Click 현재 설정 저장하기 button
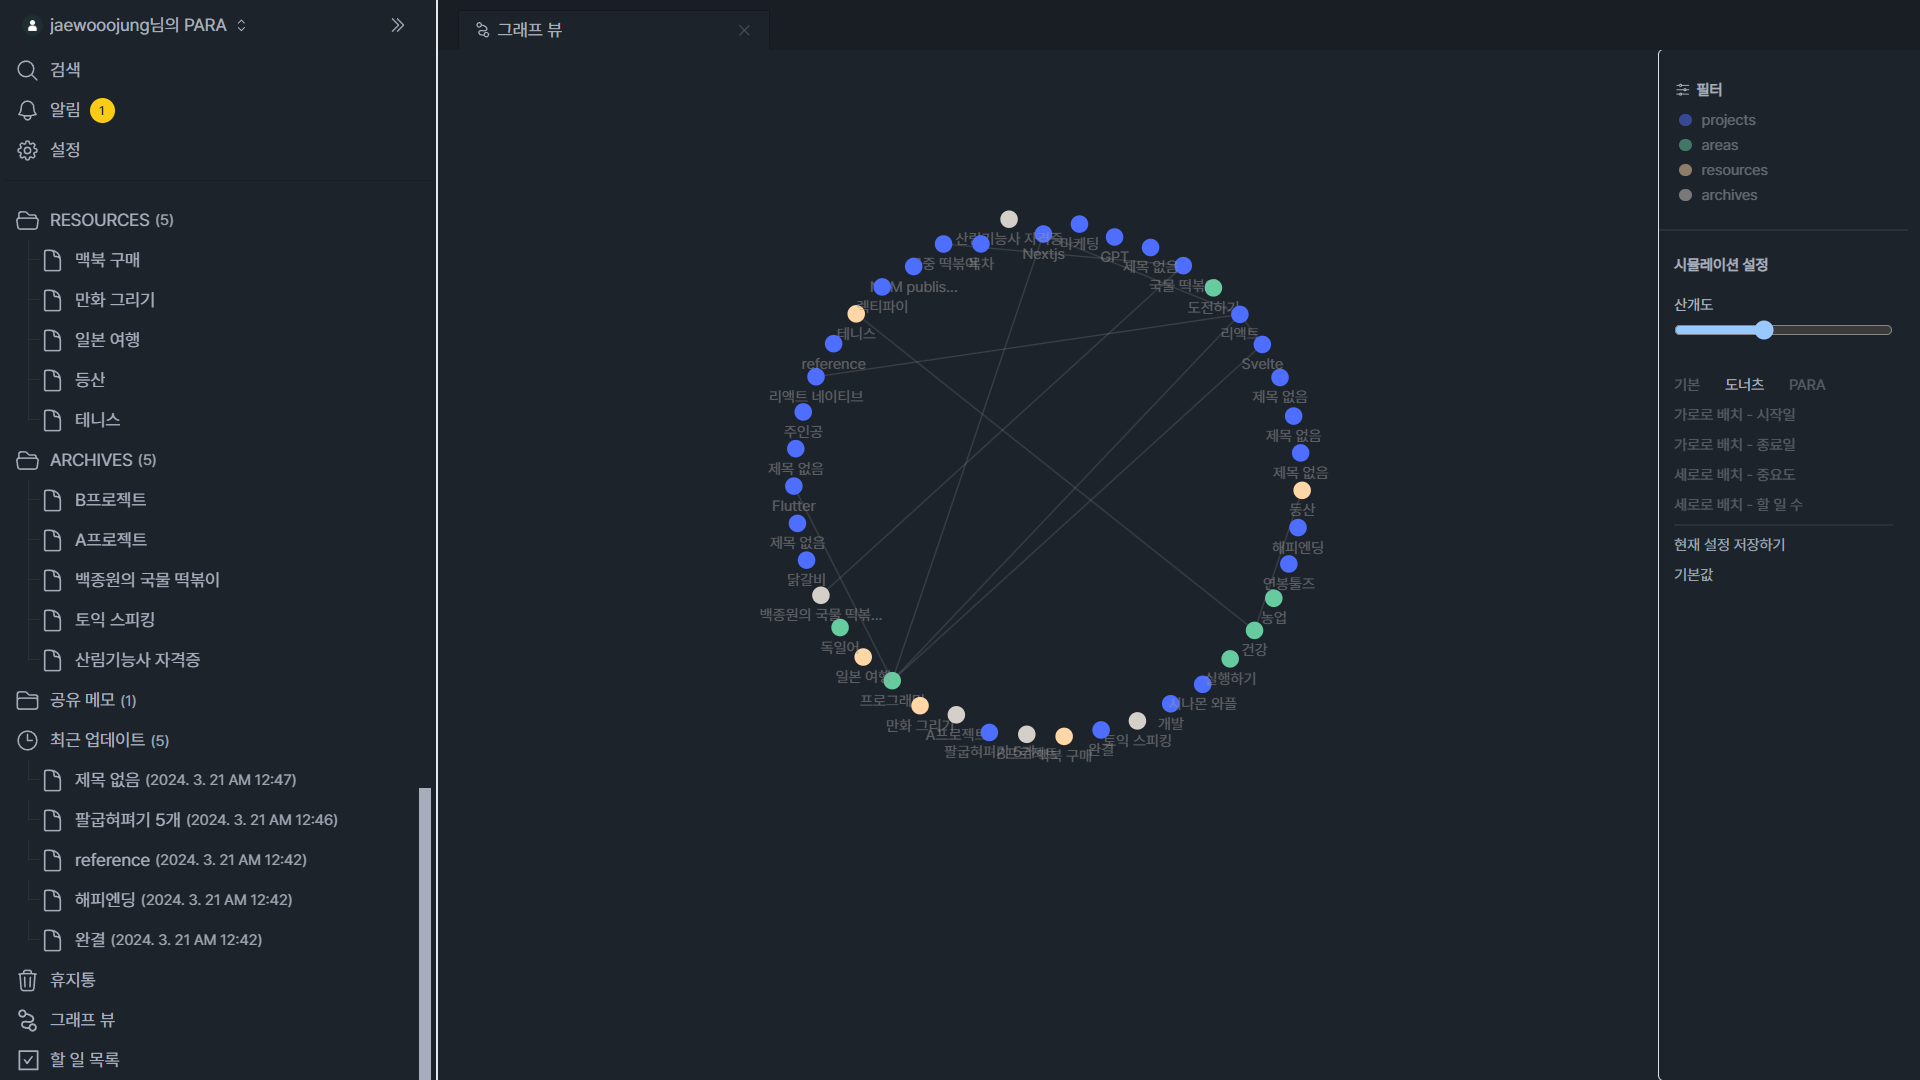 (x=1729, y=545)
